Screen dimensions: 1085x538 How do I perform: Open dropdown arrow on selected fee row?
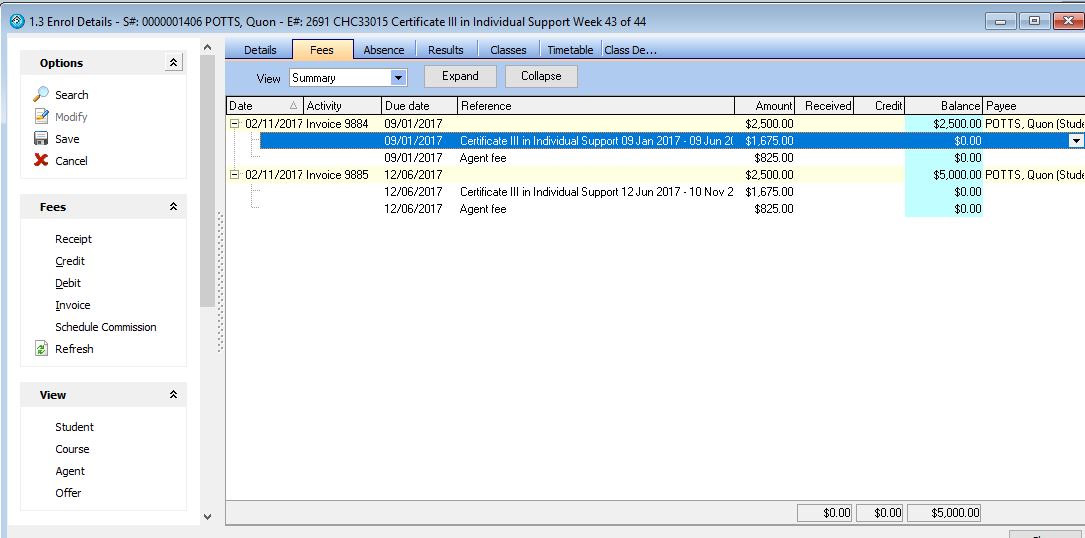click(1076, 141)
